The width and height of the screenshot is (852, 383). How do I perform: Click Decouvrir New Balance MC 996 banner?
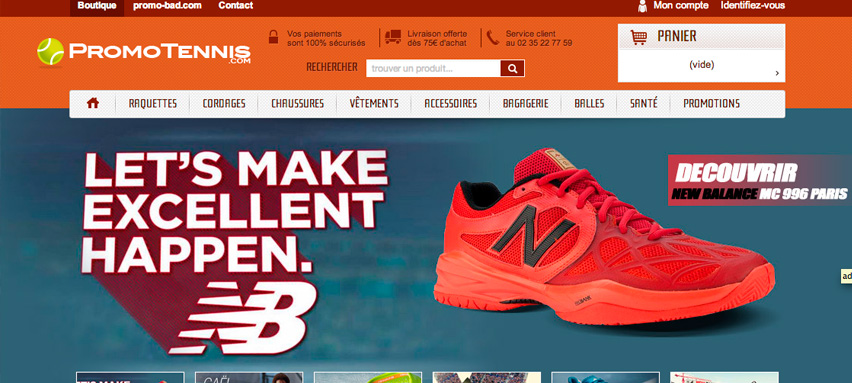click(760, 180)
